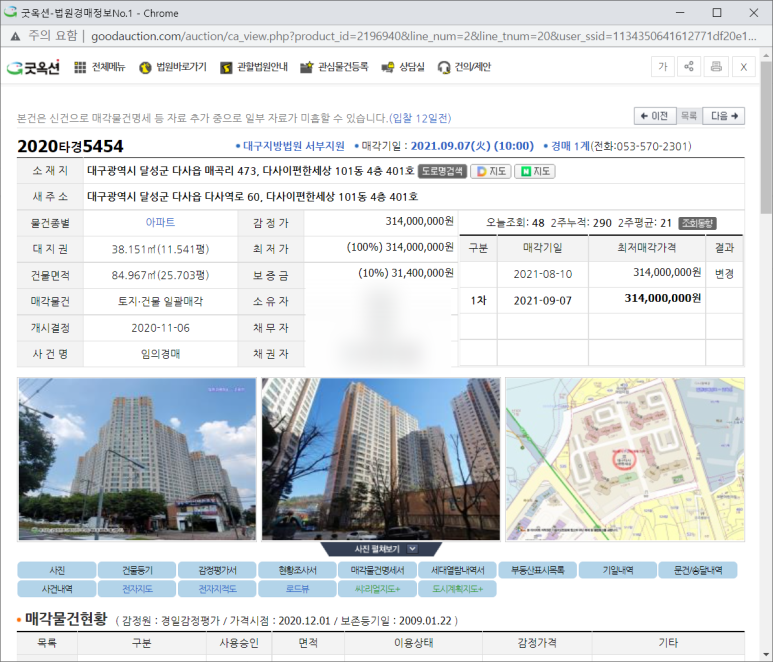The height and width of the screenshot is (662, 773).
Task: Close the view with the X button
Action: [742, 67]
